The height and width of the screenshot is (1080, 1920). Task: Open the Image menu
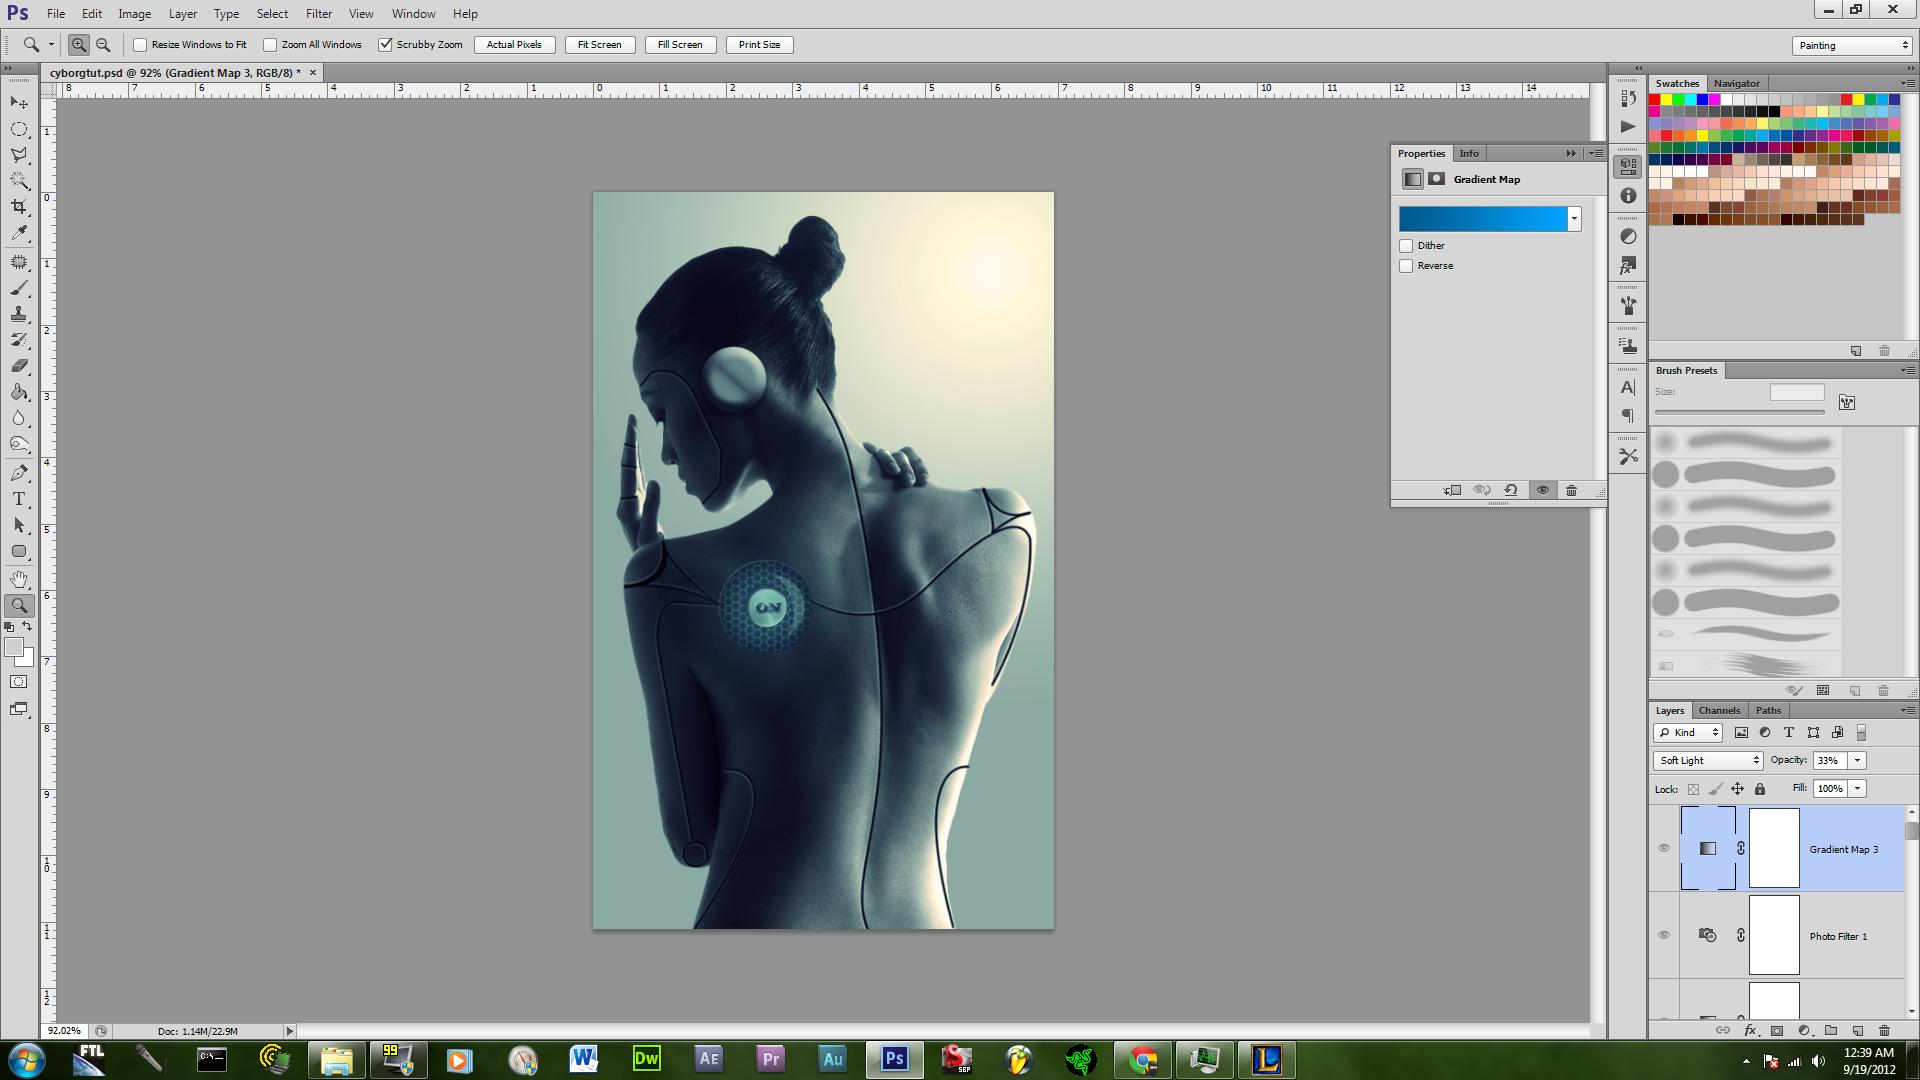[x=135, y=14]
